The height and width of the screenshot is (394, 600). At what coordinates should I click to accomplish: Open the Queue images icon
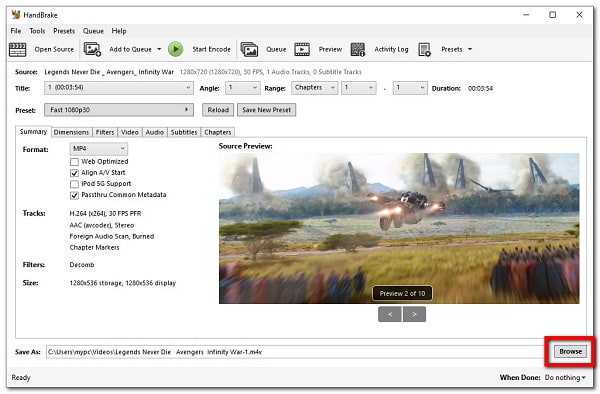249,49
